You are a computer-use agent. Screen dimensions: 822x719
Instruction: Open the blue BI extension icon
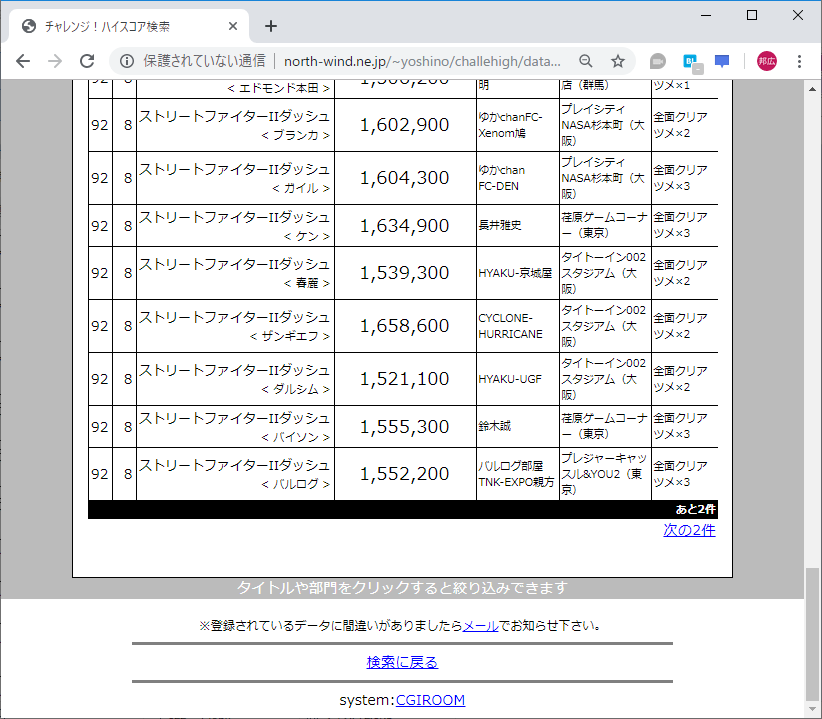691,62
